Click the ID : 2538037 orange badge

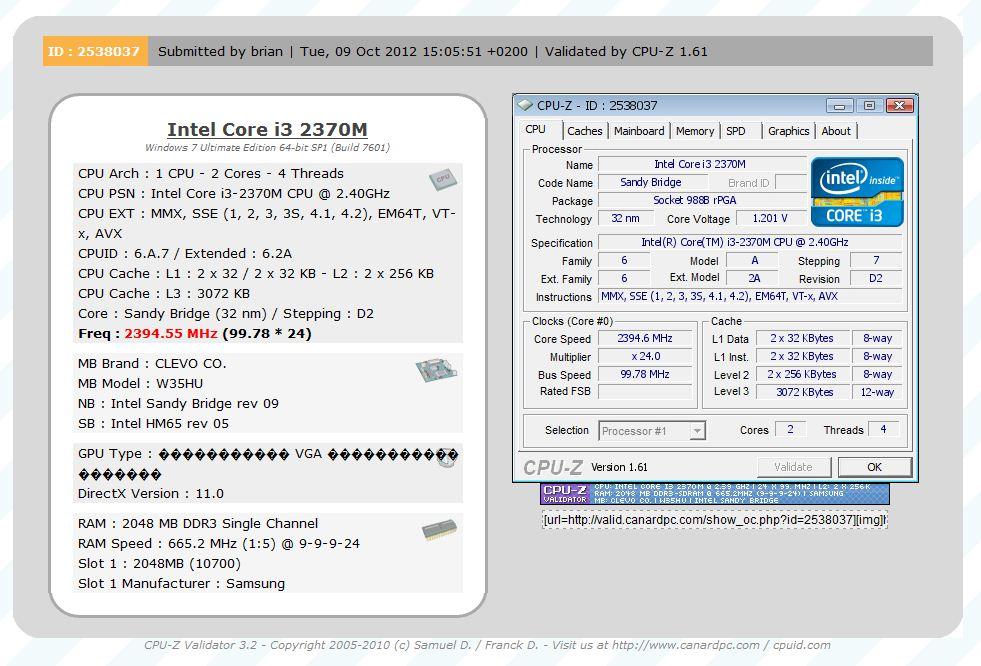(x=95, y=51)
